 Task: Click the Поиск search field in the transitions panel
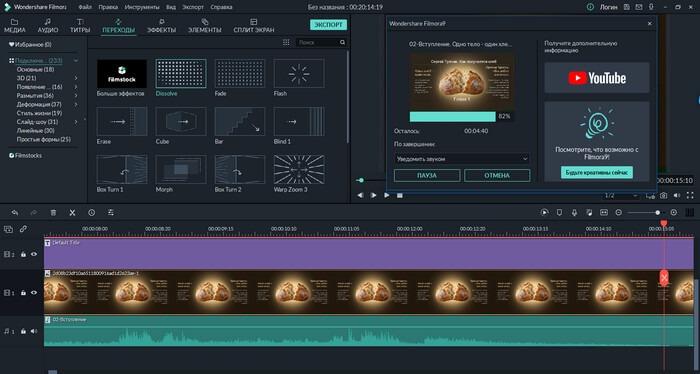coord(317,42)
